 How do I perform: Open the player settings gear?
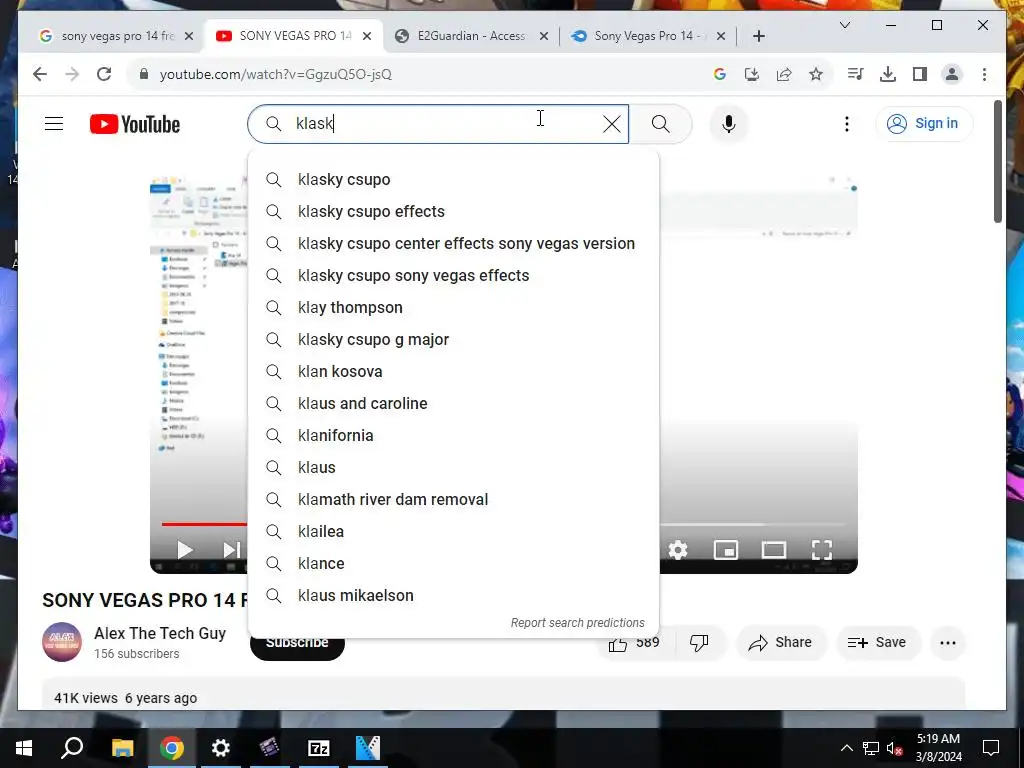[678, 550]
